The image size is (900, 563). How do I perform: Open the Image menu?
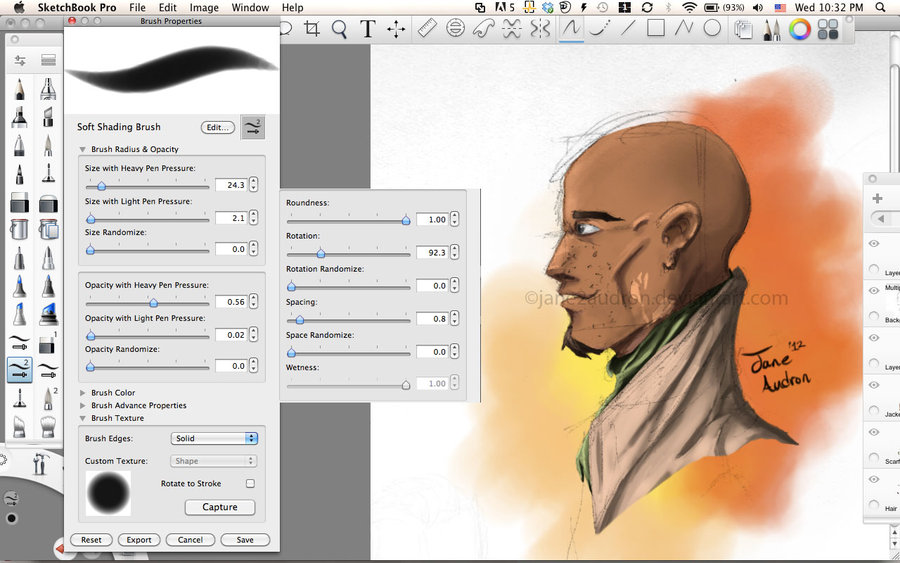[204, 8]
